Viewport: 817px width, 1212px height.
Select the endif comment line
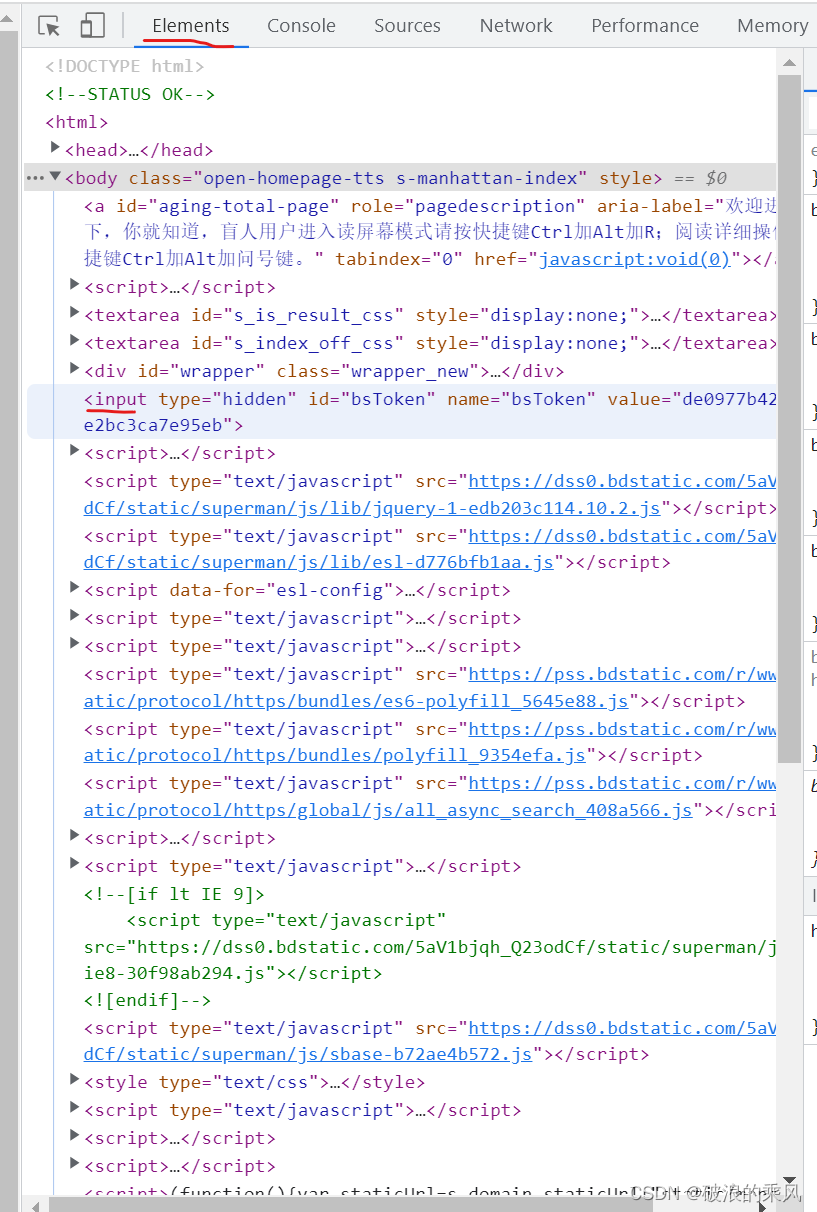point(147,1000)
